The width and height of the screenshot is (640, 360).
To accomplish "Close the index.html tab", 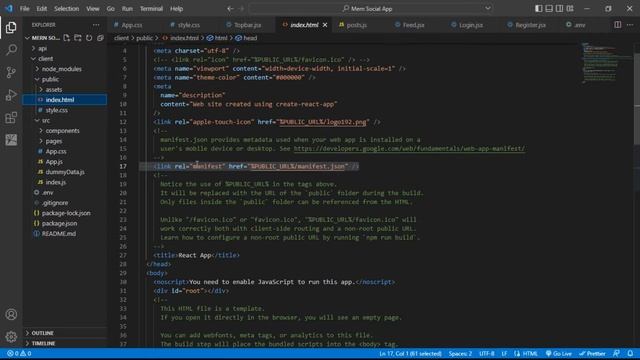I will pos(325,25).
